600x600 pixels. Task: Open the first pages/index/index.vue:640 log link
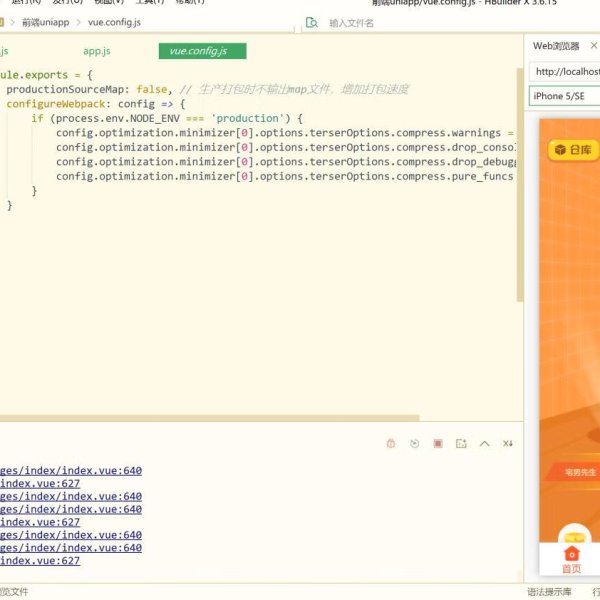tap(70, 470)
